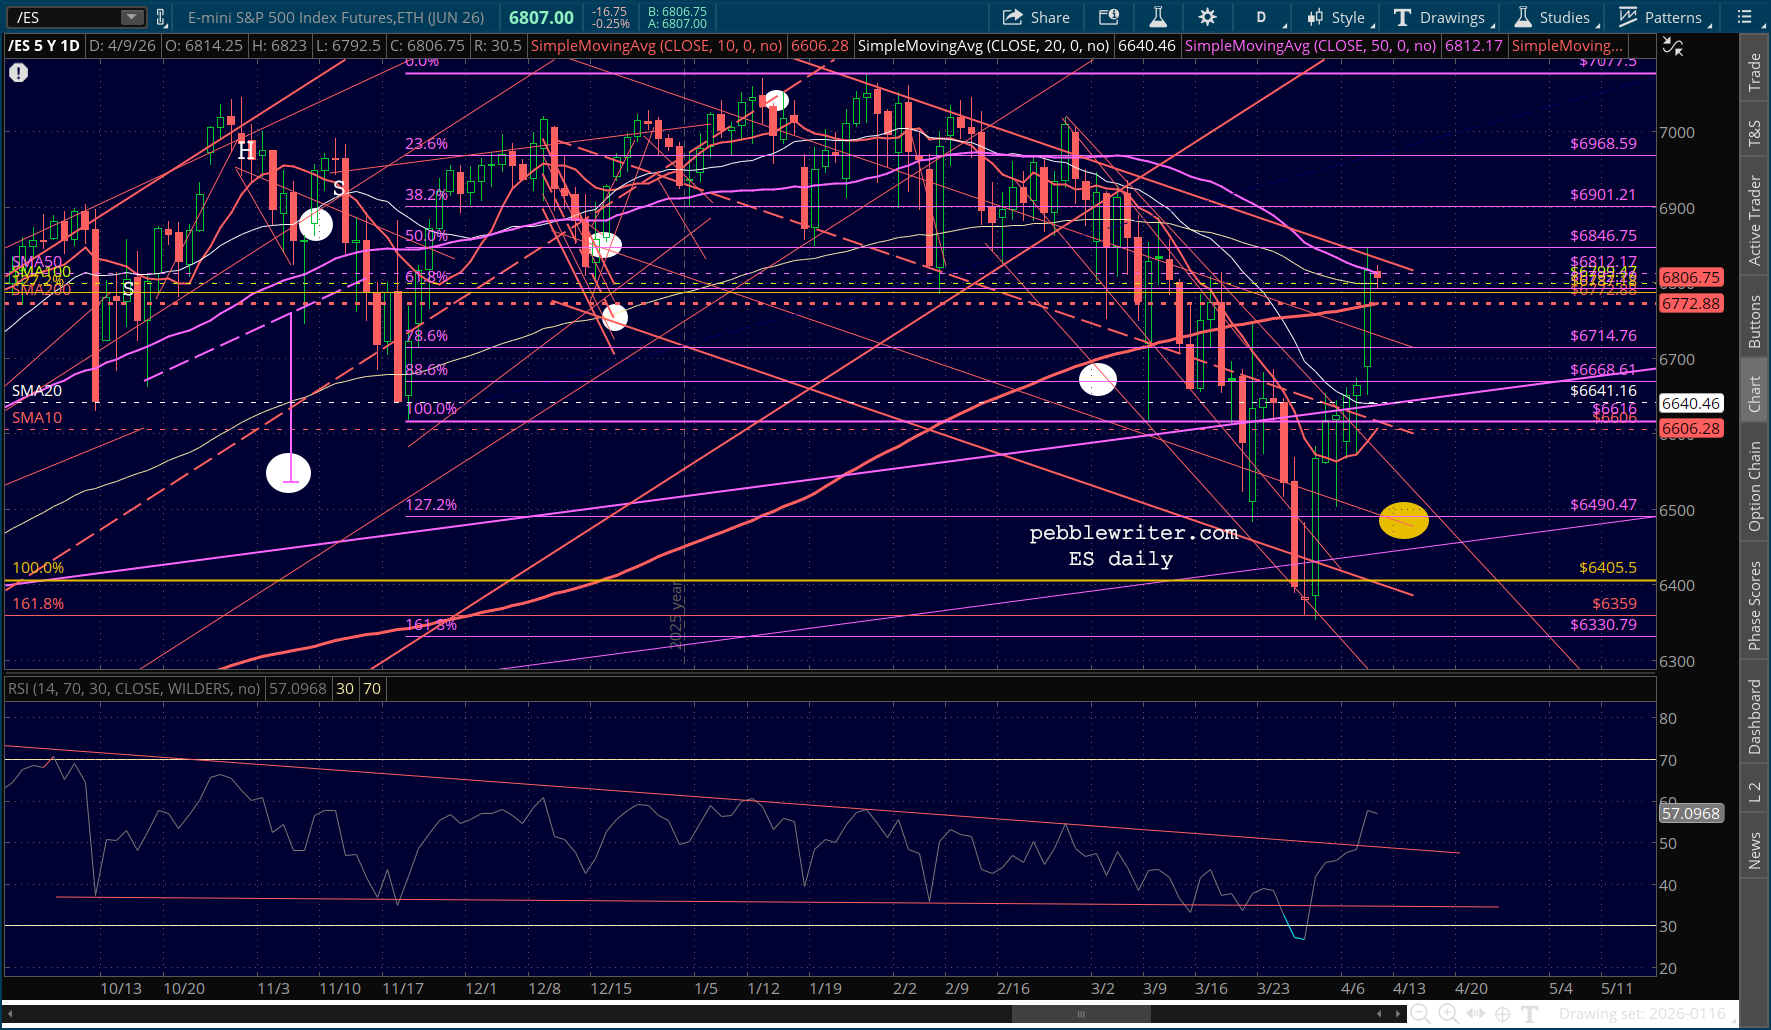Click the last price 6807.00 display
Viewport: 1771px width, 1030px height.
point(541,17)
